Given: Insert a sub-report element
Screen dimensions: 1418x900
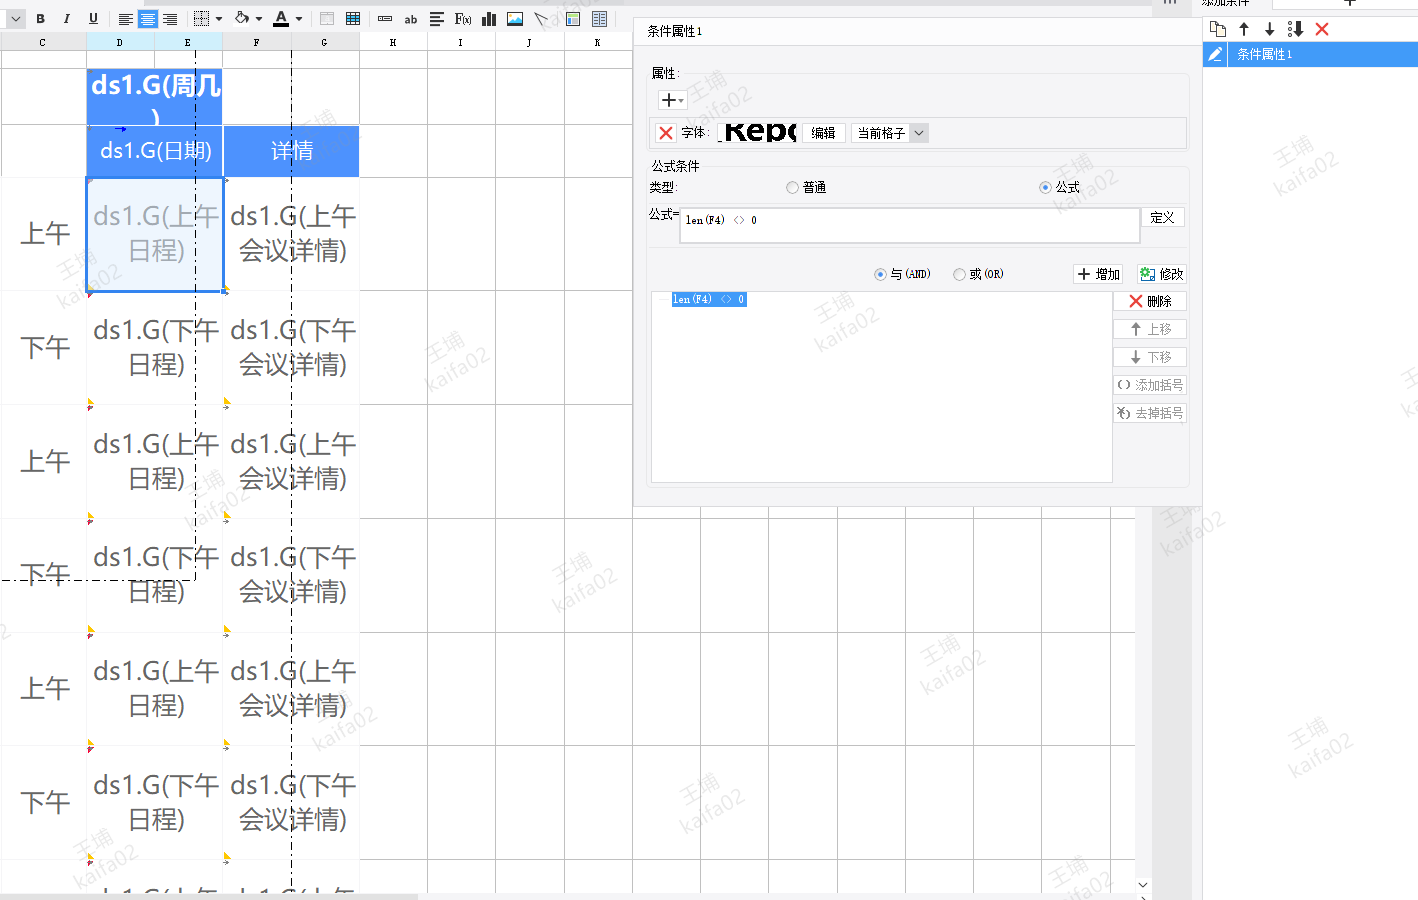Looking at the screenshot, I should pyautogui.click(x=573, y=18).
